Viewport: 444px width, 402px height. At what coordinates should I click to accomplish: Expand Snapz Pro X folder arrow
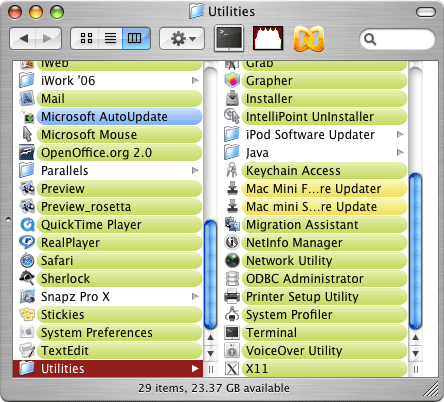point(195,296)
